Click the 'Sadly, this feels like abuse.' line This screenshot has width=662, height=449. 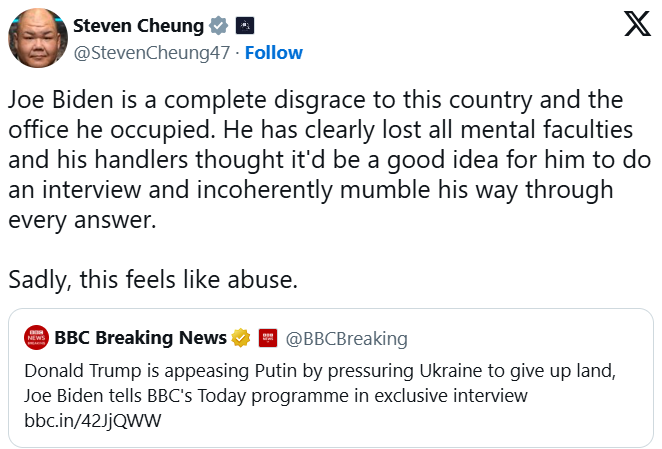tap(153, 280)
